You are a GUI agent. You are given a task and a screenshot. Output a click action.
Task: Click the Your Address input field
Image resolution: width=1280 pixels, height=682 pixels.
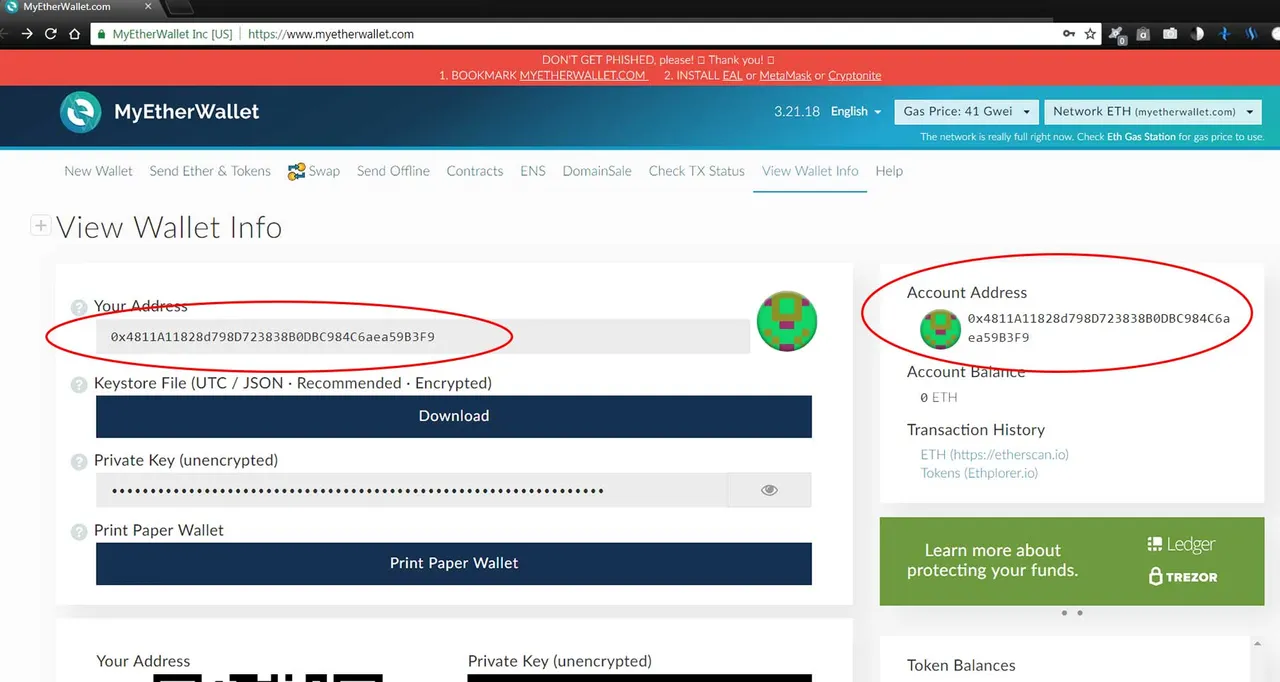423,337
